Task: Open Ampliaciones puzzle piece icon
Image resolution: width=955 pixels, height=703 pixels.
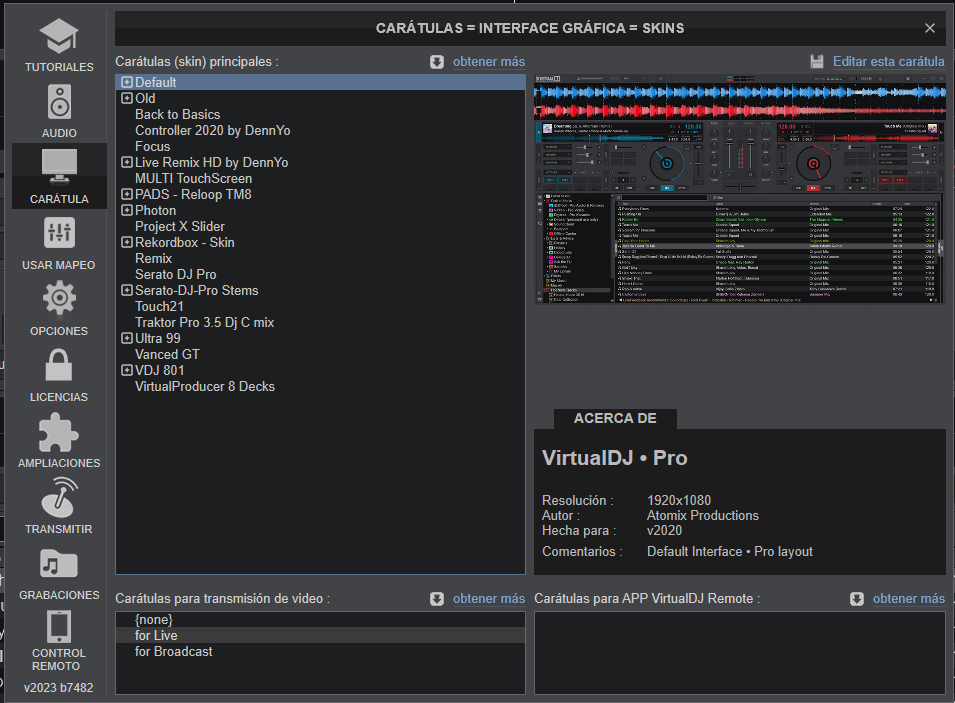Action: [x=59, y=432]
